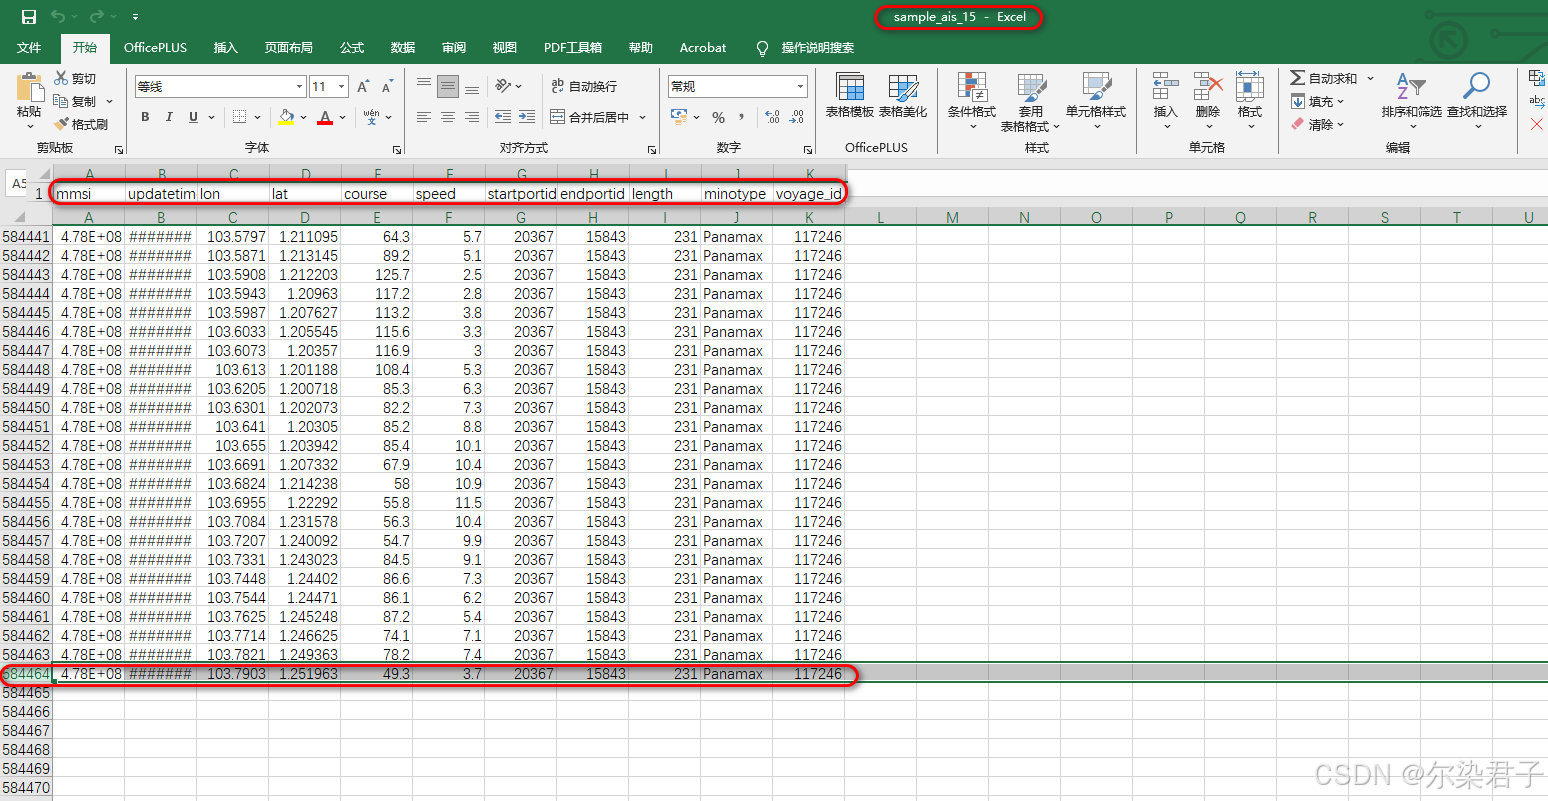The height and width of the screenshot is (801, 1548).
Task: Expand the underline style dropdown arrow
Action: point(211,118)
